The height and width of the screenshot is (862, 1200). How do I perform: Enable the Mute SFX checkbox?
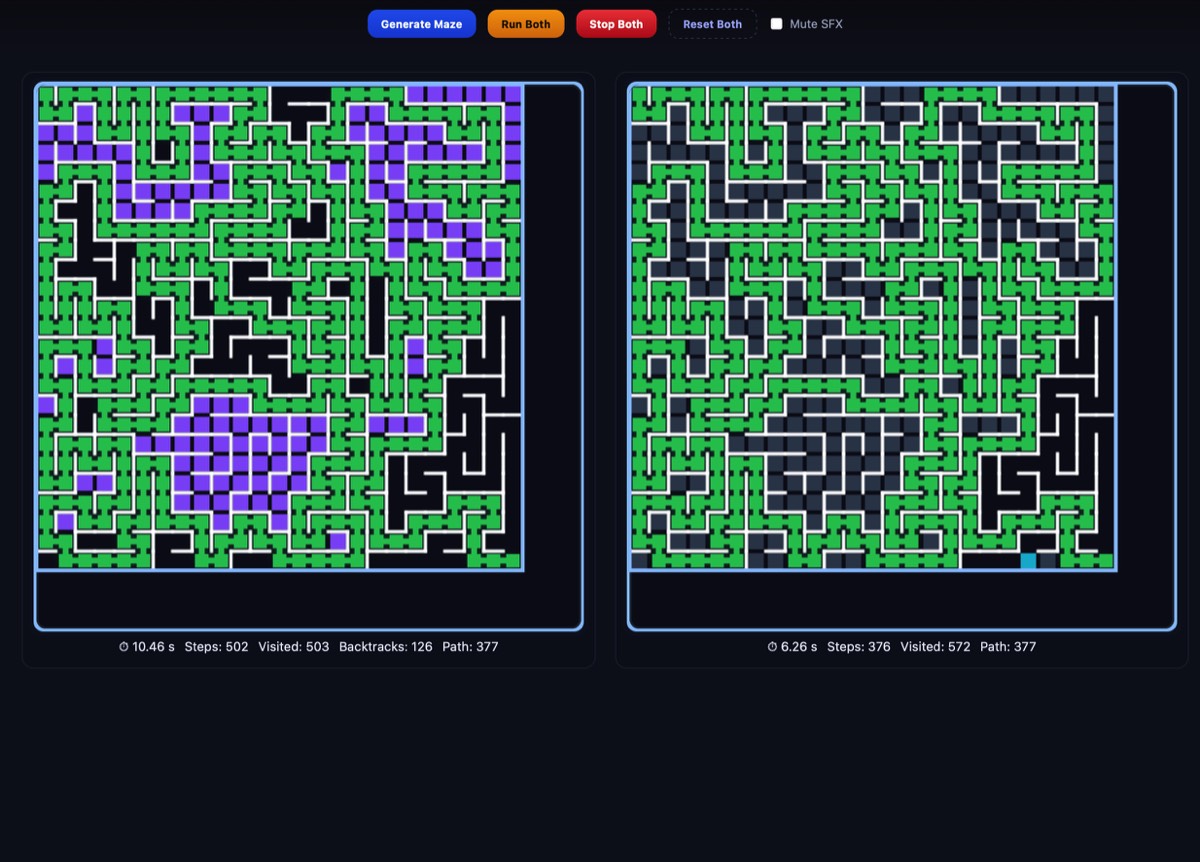[x=776, y=24]
